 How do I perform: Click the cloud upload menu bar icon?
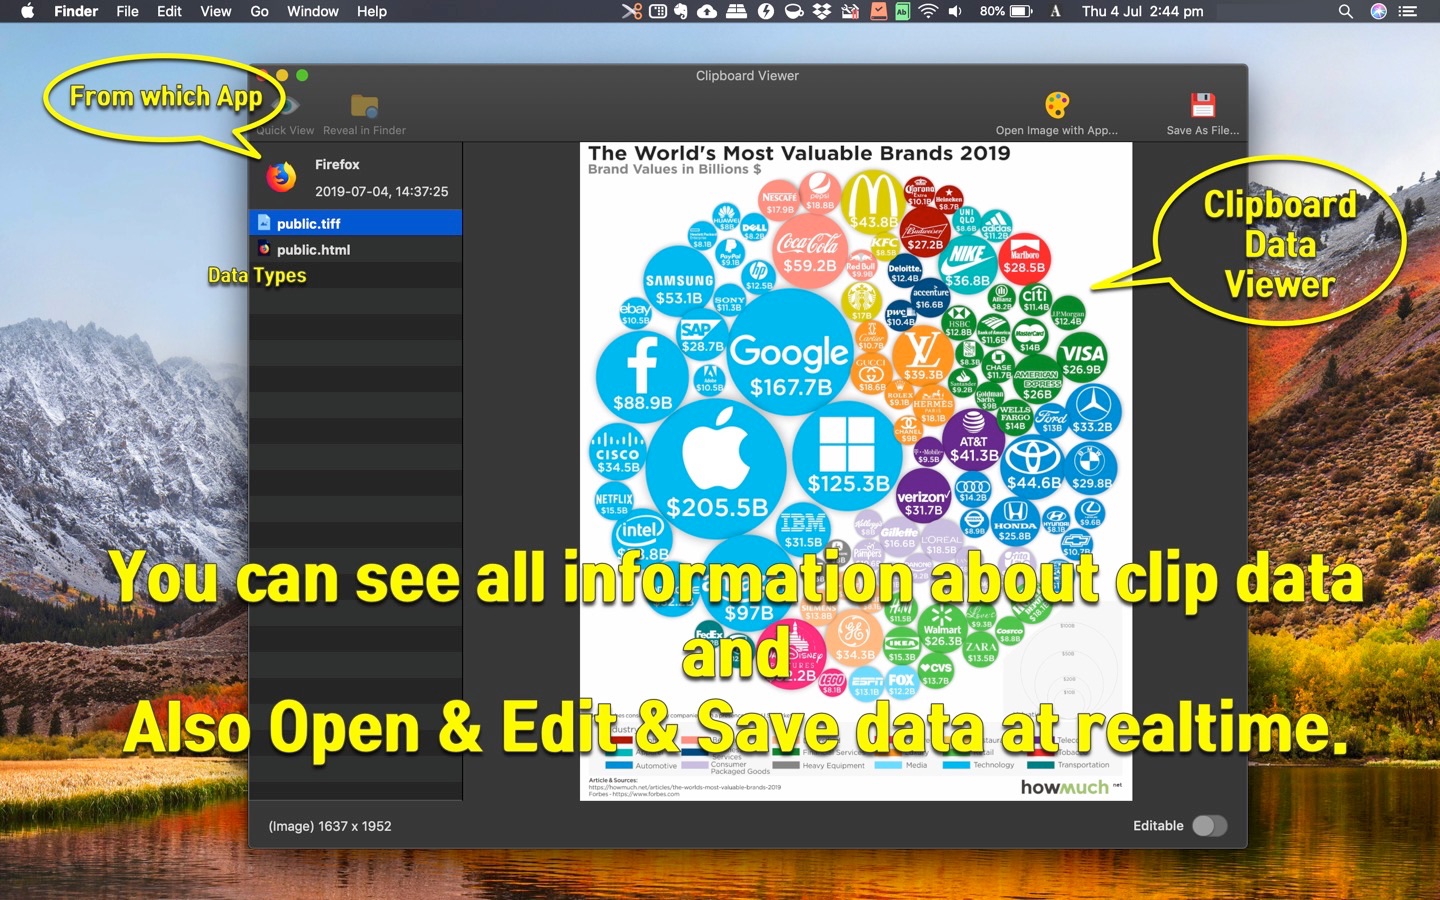[x=707, y=11]
